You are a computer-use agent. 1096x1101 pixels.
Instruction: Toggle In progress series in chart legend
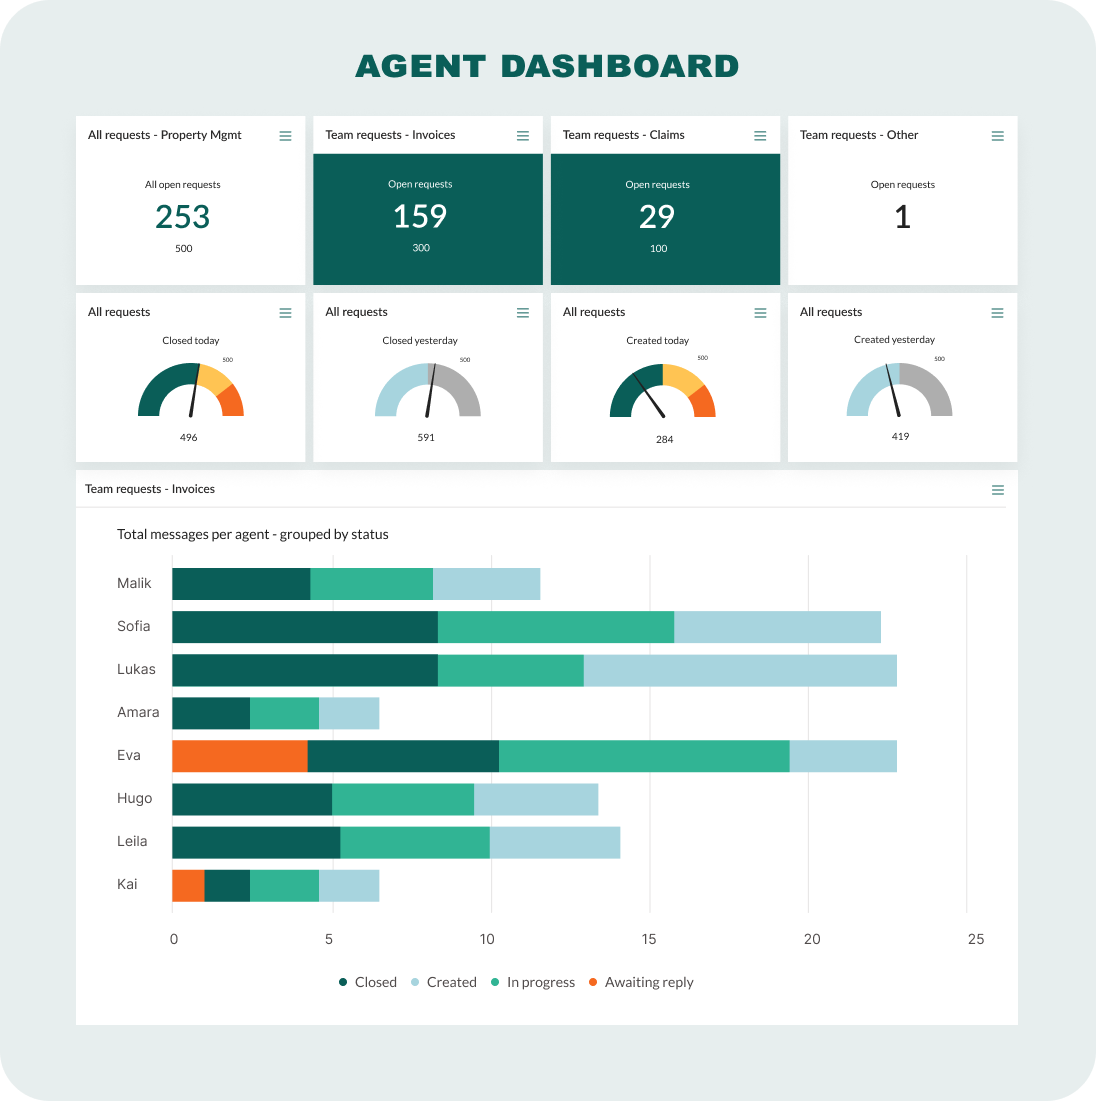tap(532, 982)
